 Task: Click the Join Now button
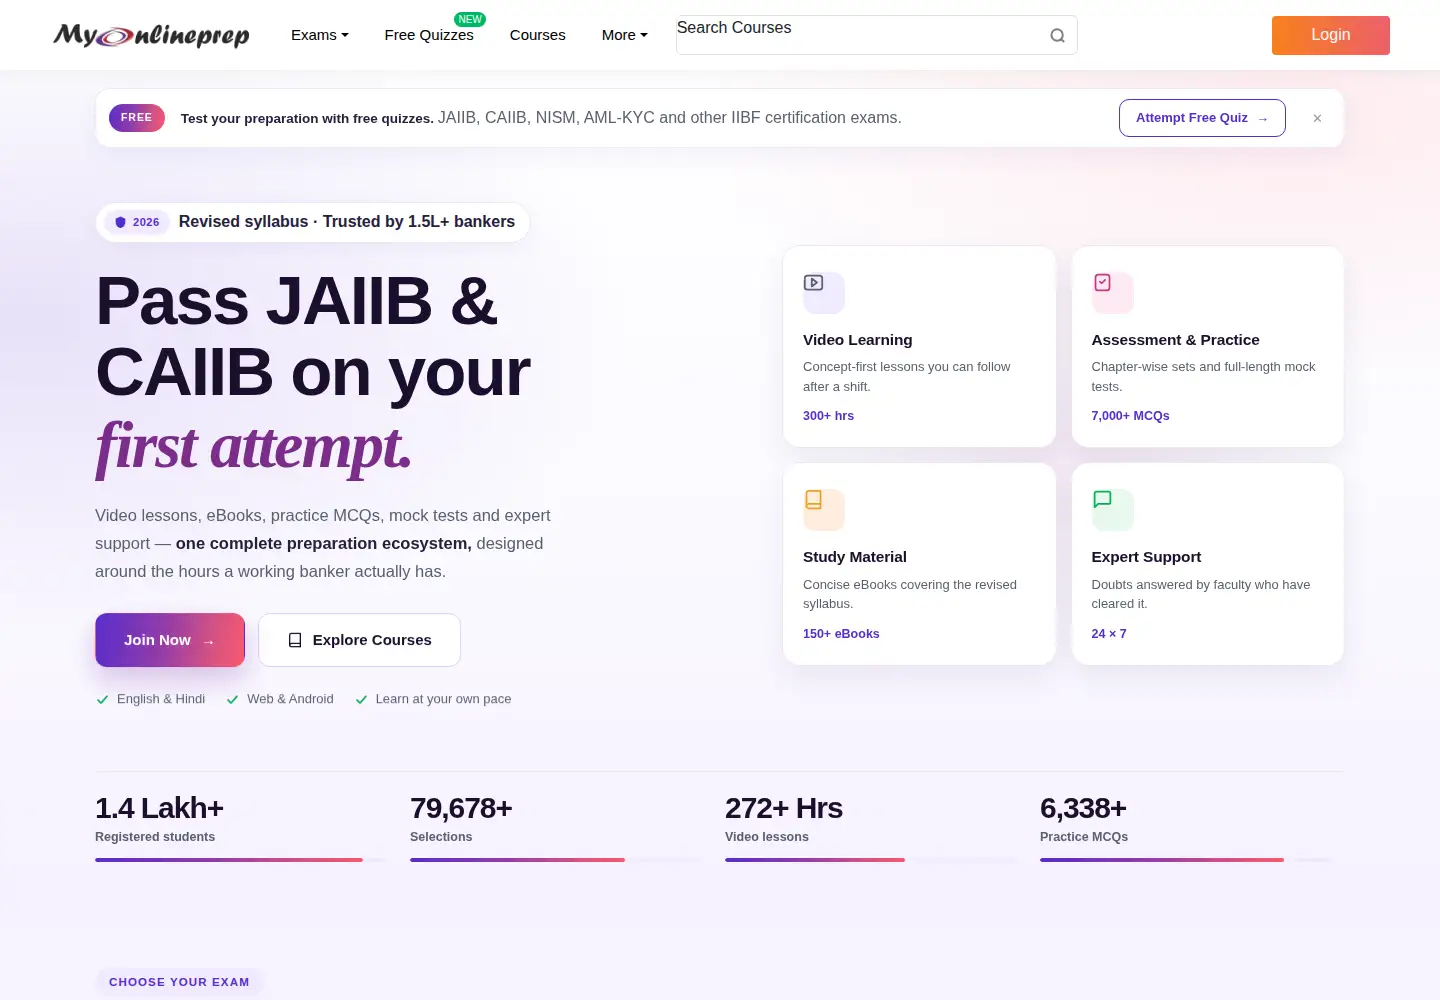coord(170,640)
